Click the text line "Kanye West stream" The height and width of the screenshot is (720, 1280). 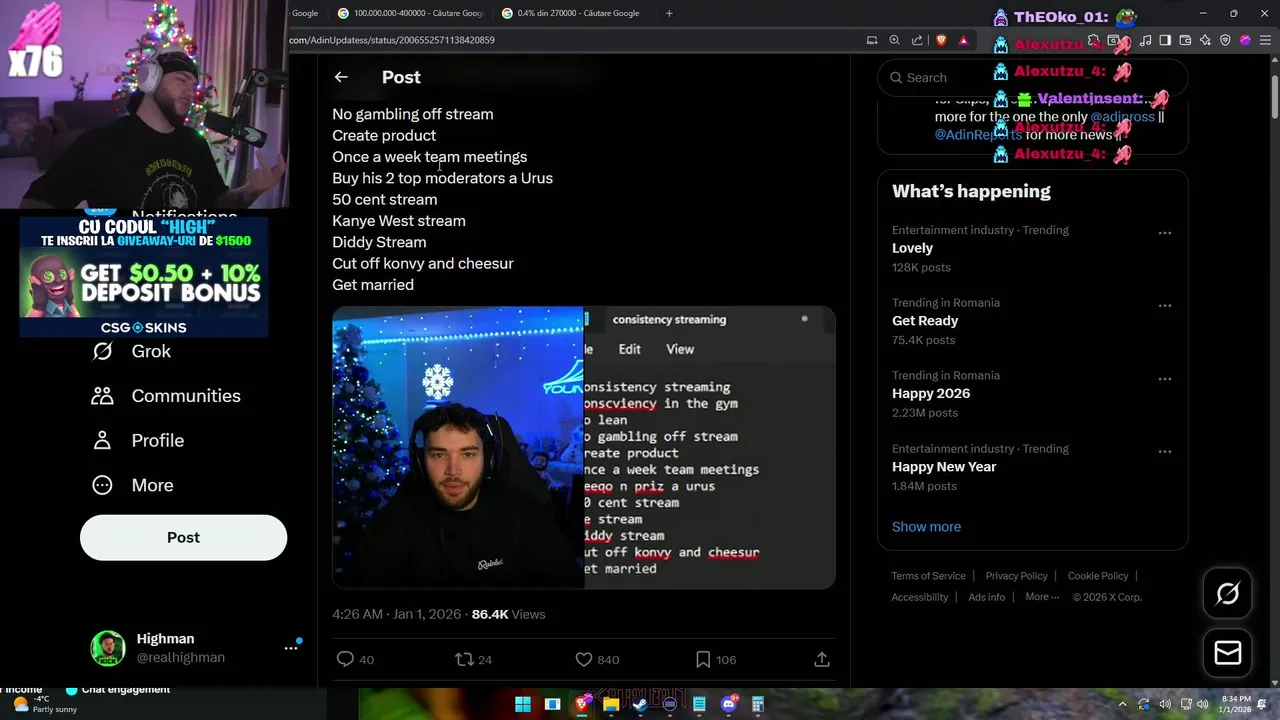[399, 221]
